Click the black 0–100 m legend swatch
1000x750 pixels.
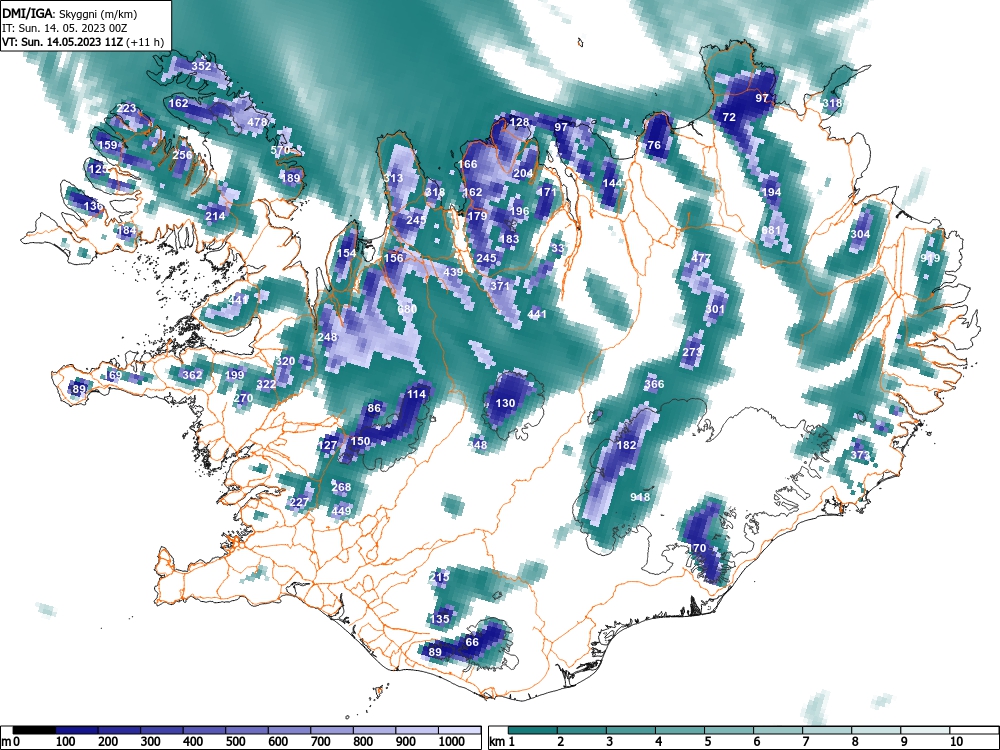pos(34,730)
